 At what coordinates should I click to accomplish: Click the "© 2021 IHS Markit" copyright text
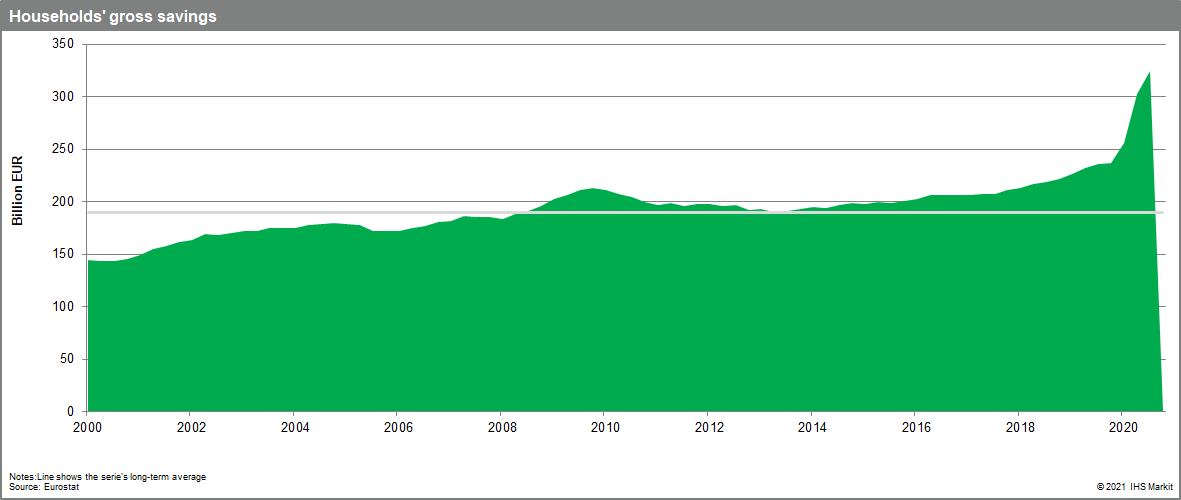(x=1134, y=486)
